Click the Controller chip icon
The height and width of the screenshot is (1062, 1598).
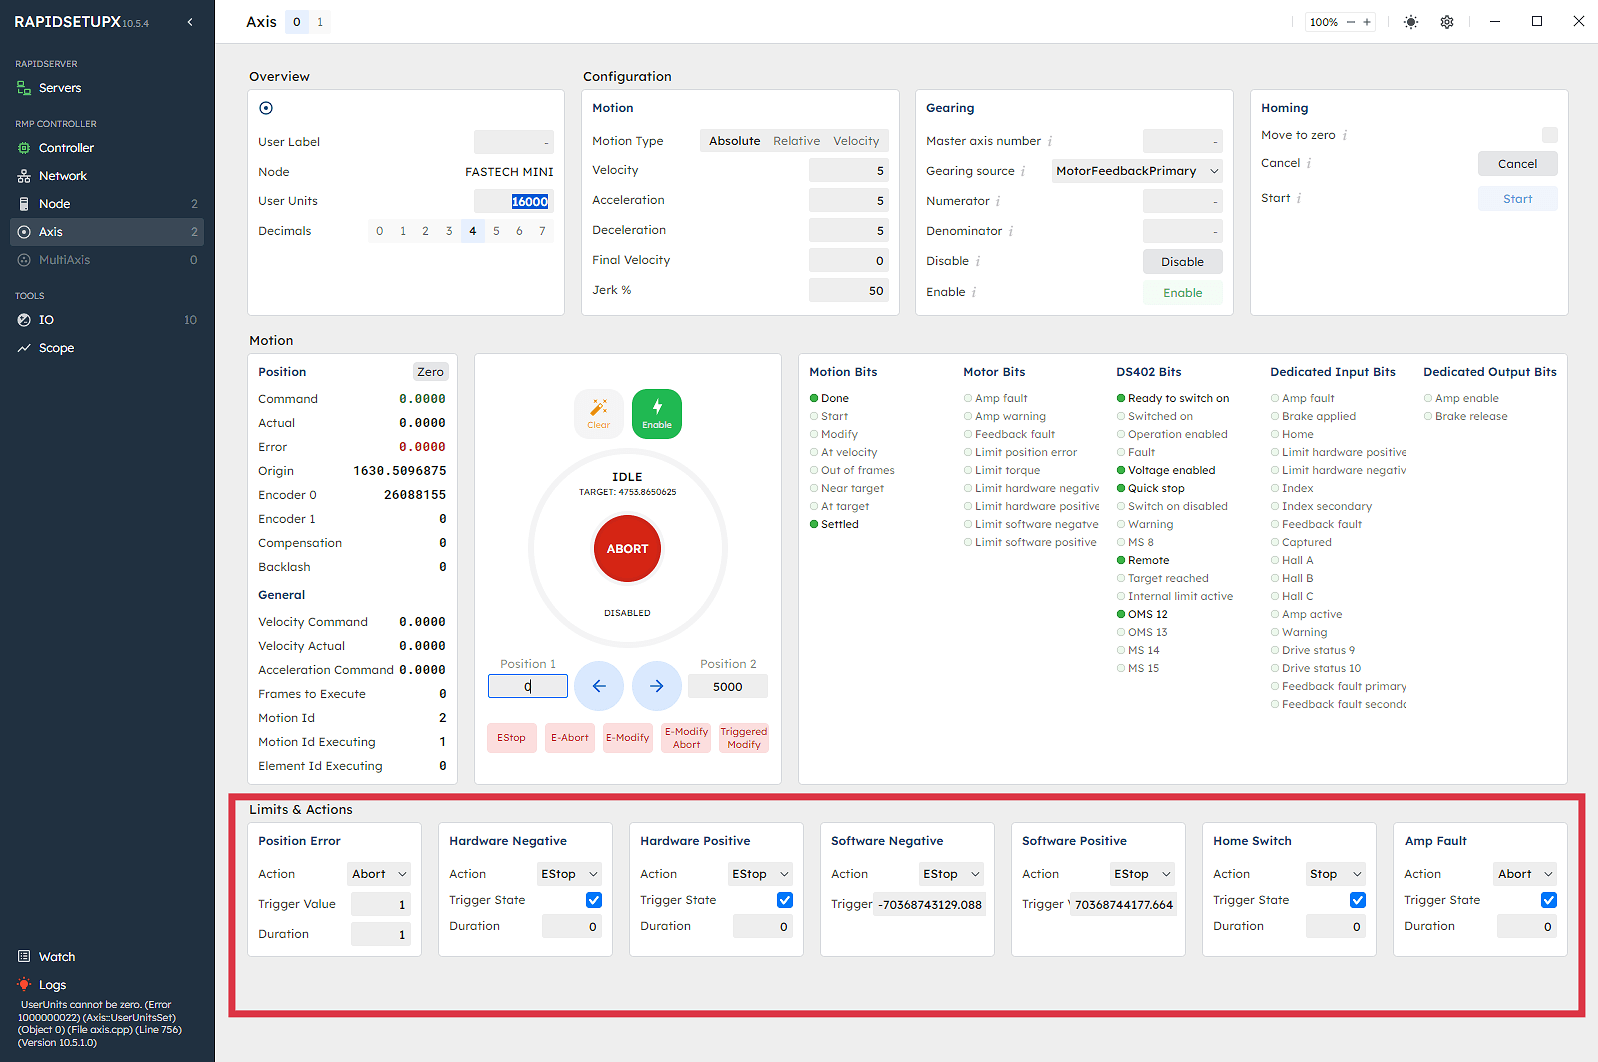[x=24, y=148]
